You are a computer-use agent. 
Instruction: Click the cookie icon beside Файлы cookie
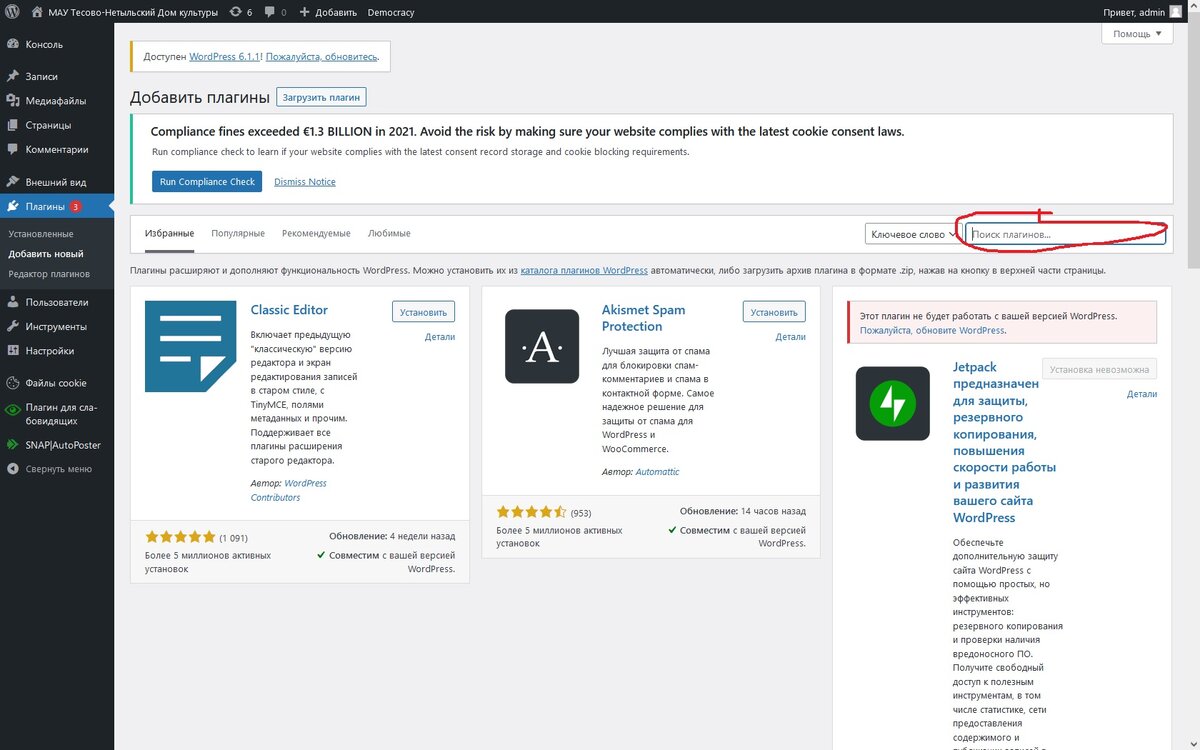pos(13,383)
